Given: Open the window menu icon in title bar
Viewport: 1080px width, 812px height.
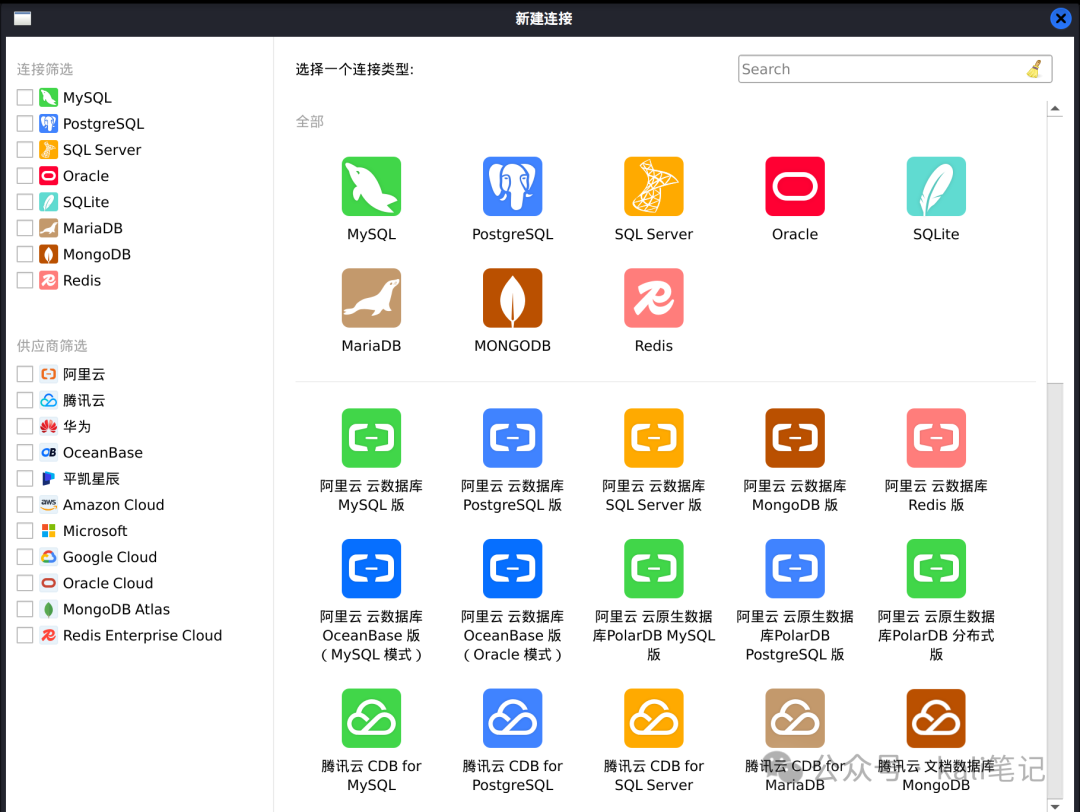Looking at the screenshot, I should (23, 19).
